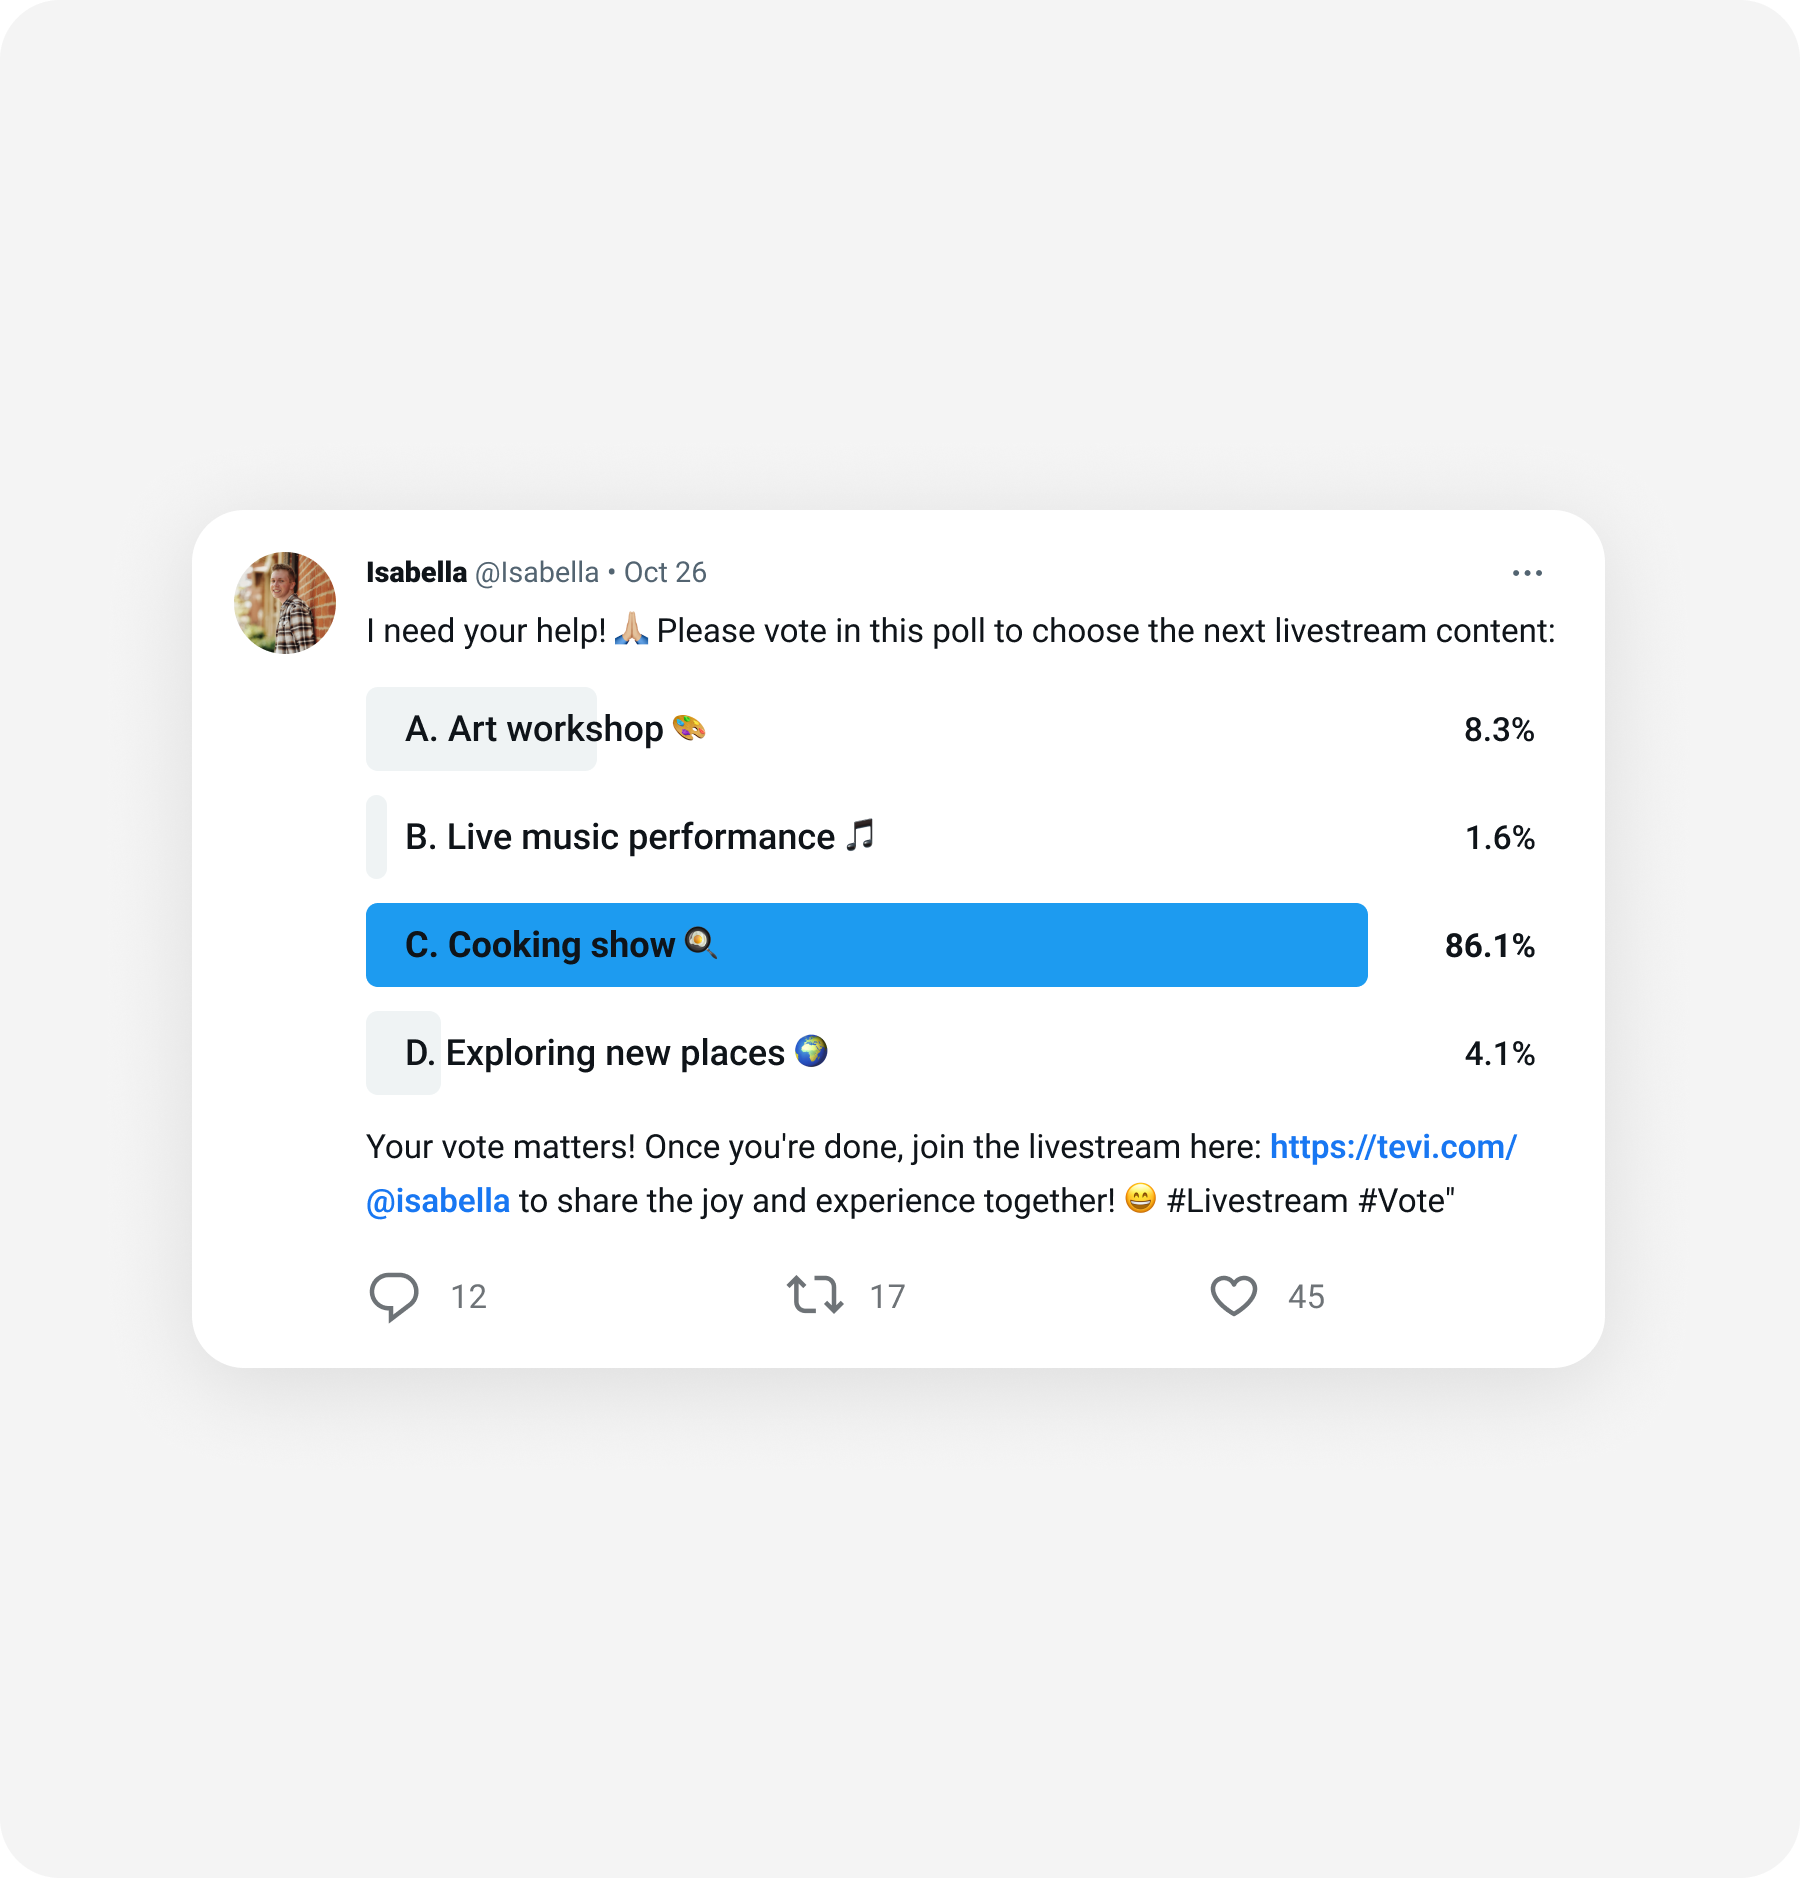Click the frying pan emoji on Cooking show
1800x1878 pixels.
(x=701, y=943)
